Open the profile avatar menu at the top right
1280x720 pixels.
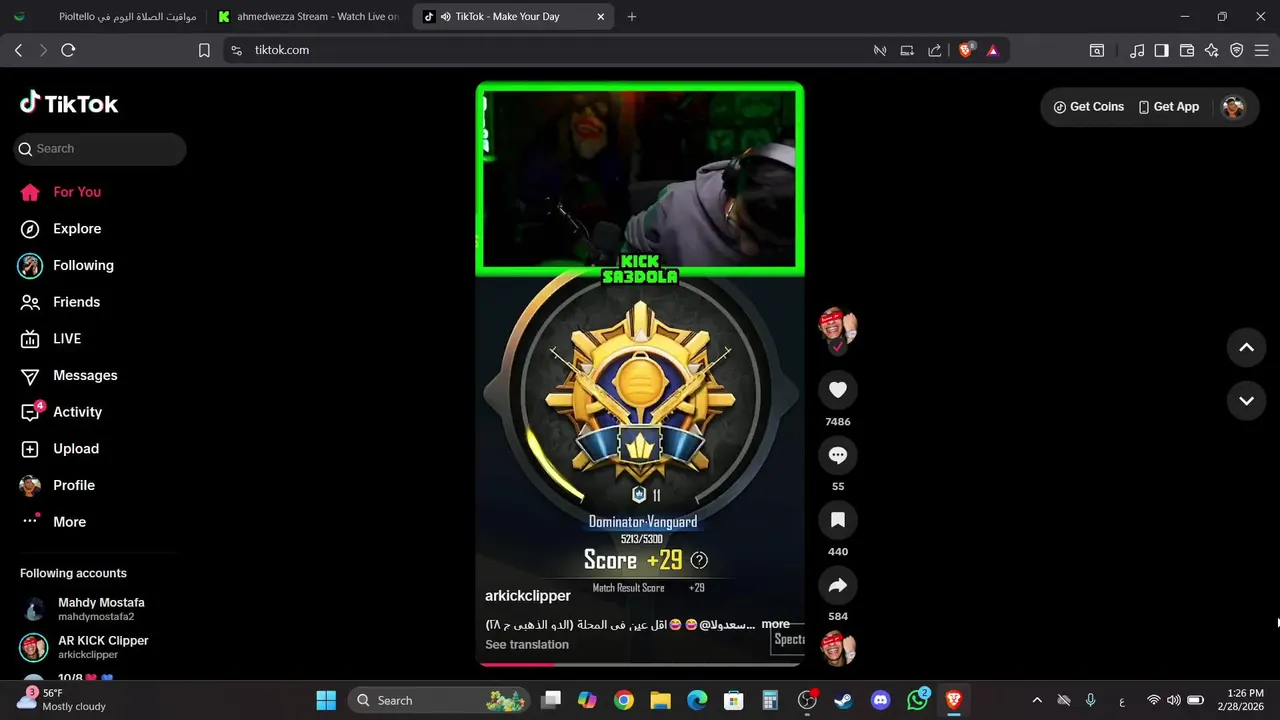point(1233,107)
